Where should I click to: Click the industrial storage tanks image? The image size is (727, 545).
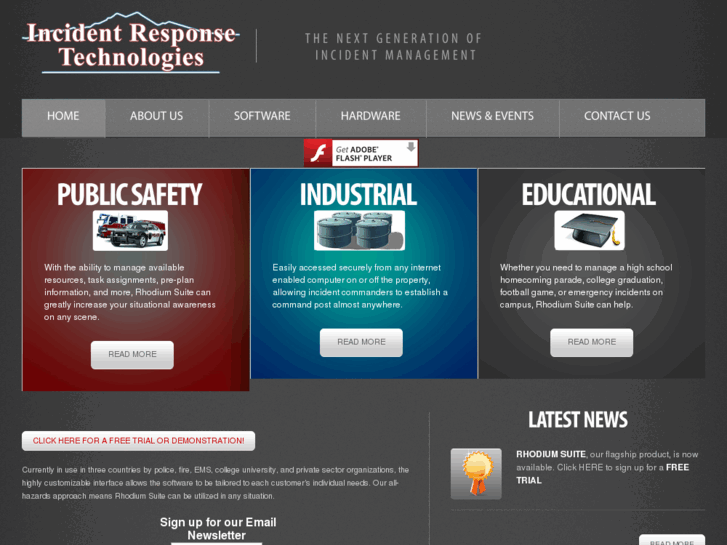pos(359,231)
